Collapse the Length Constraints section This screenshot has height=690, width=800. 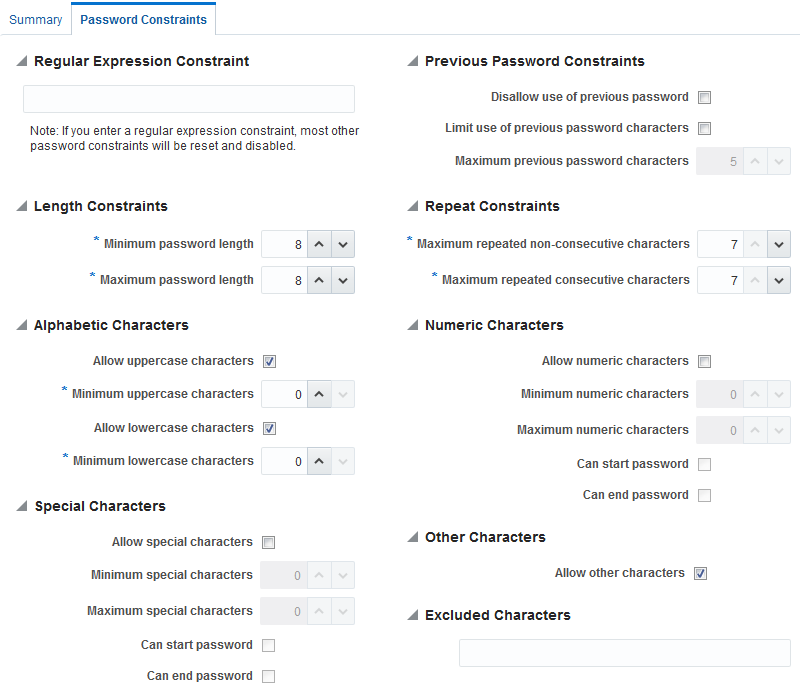pyautogui.click(x=22, y=206)
